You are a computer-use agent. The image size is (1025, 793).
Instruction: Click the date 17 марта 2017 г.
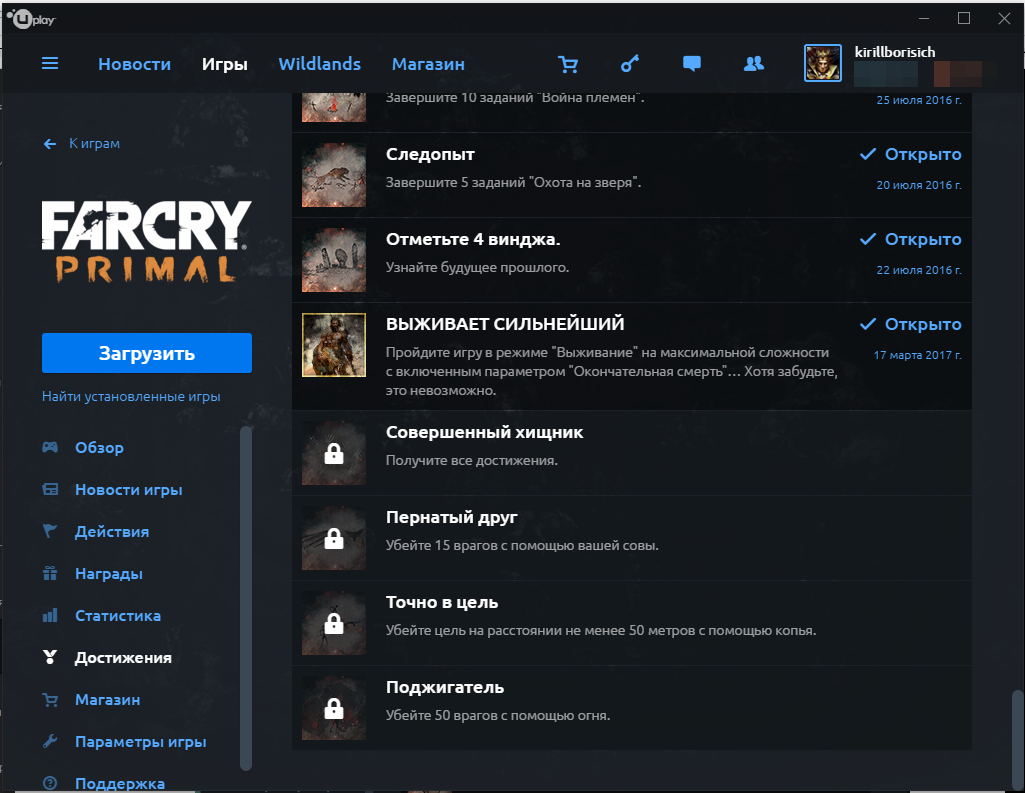point(918,355)
